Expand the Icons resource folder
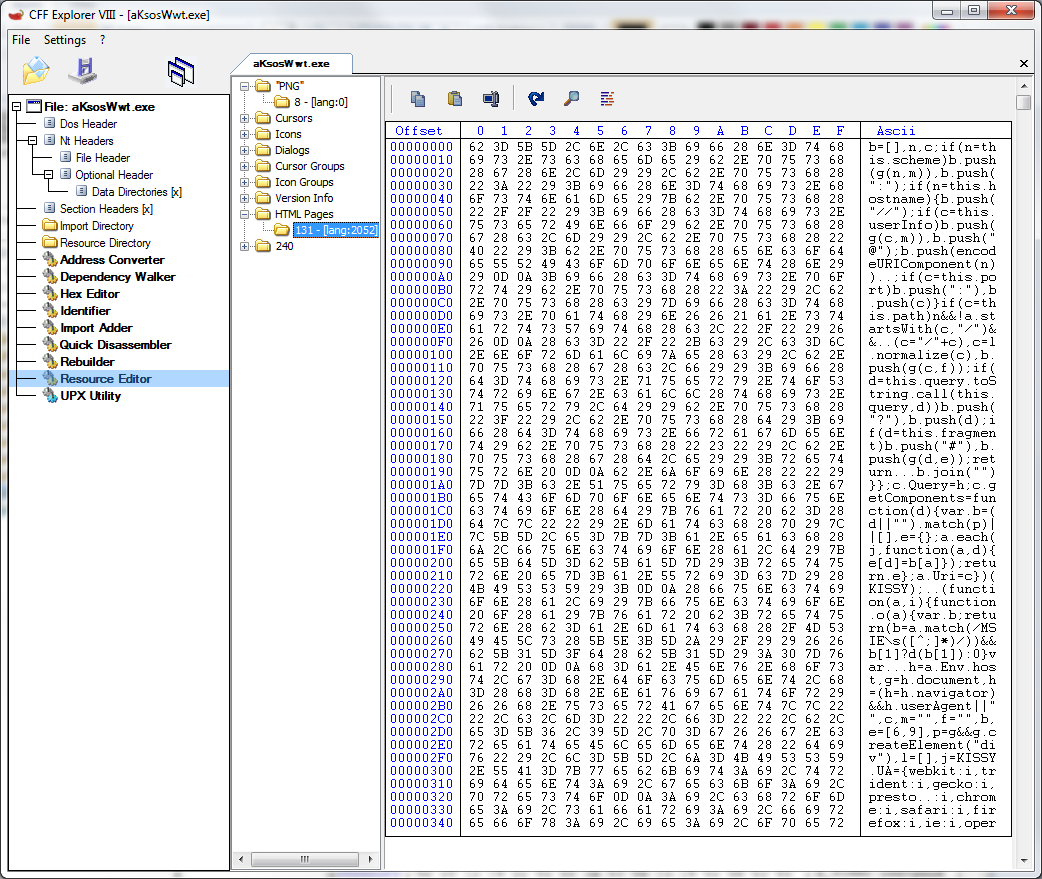The image size is (1042, 879). [x=245, y=134]
